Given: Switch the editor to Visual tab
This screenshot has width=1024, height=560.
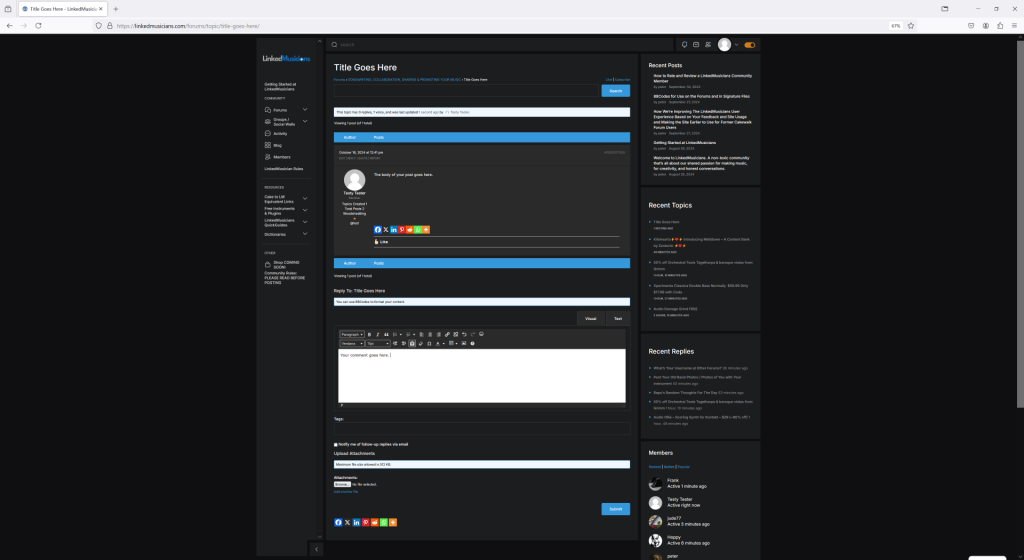Looking at the screenshot, I should pyautogui.click(x=590, y=319).
